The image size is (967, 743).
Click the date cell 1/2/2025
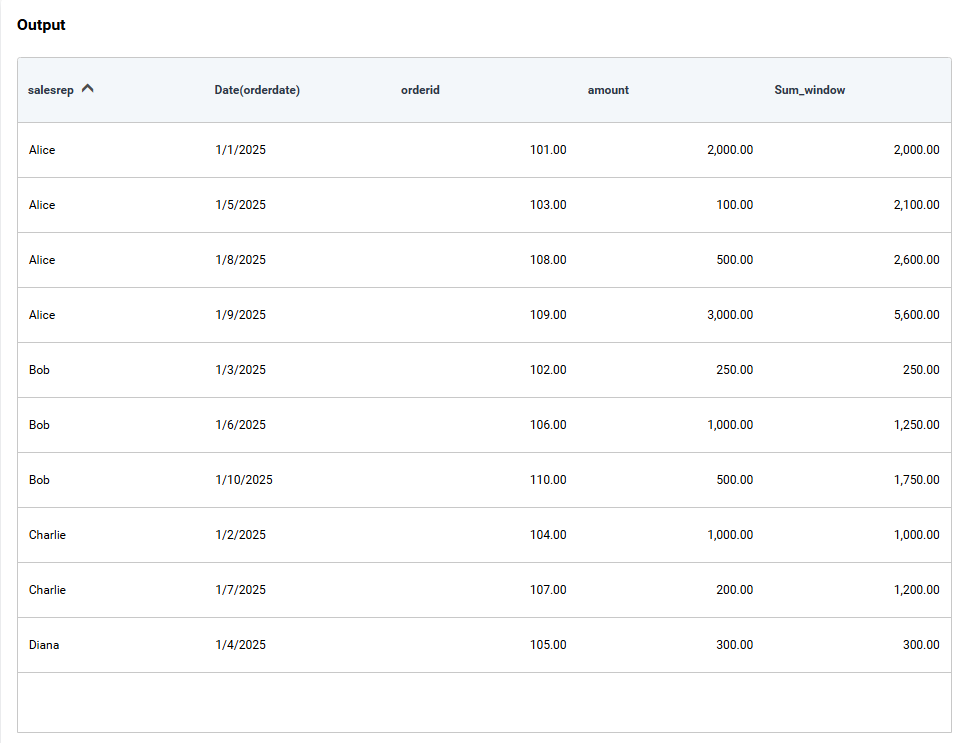(x=240, y=535)
